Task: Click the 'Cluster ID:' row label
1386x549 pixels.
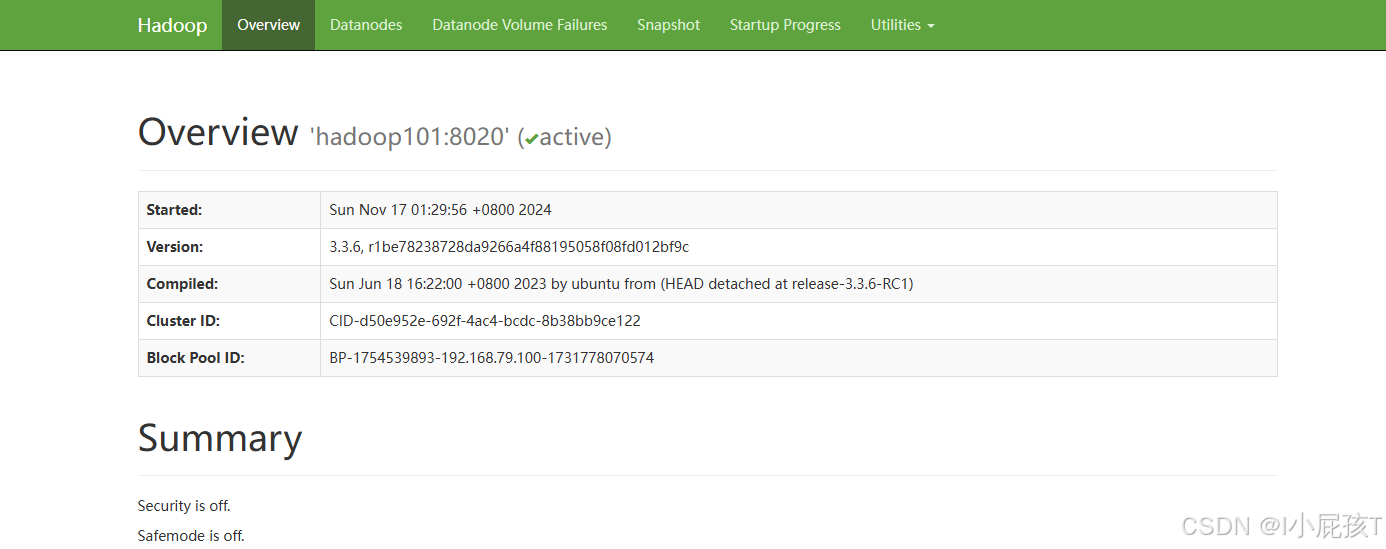Action: click(183, 321)
